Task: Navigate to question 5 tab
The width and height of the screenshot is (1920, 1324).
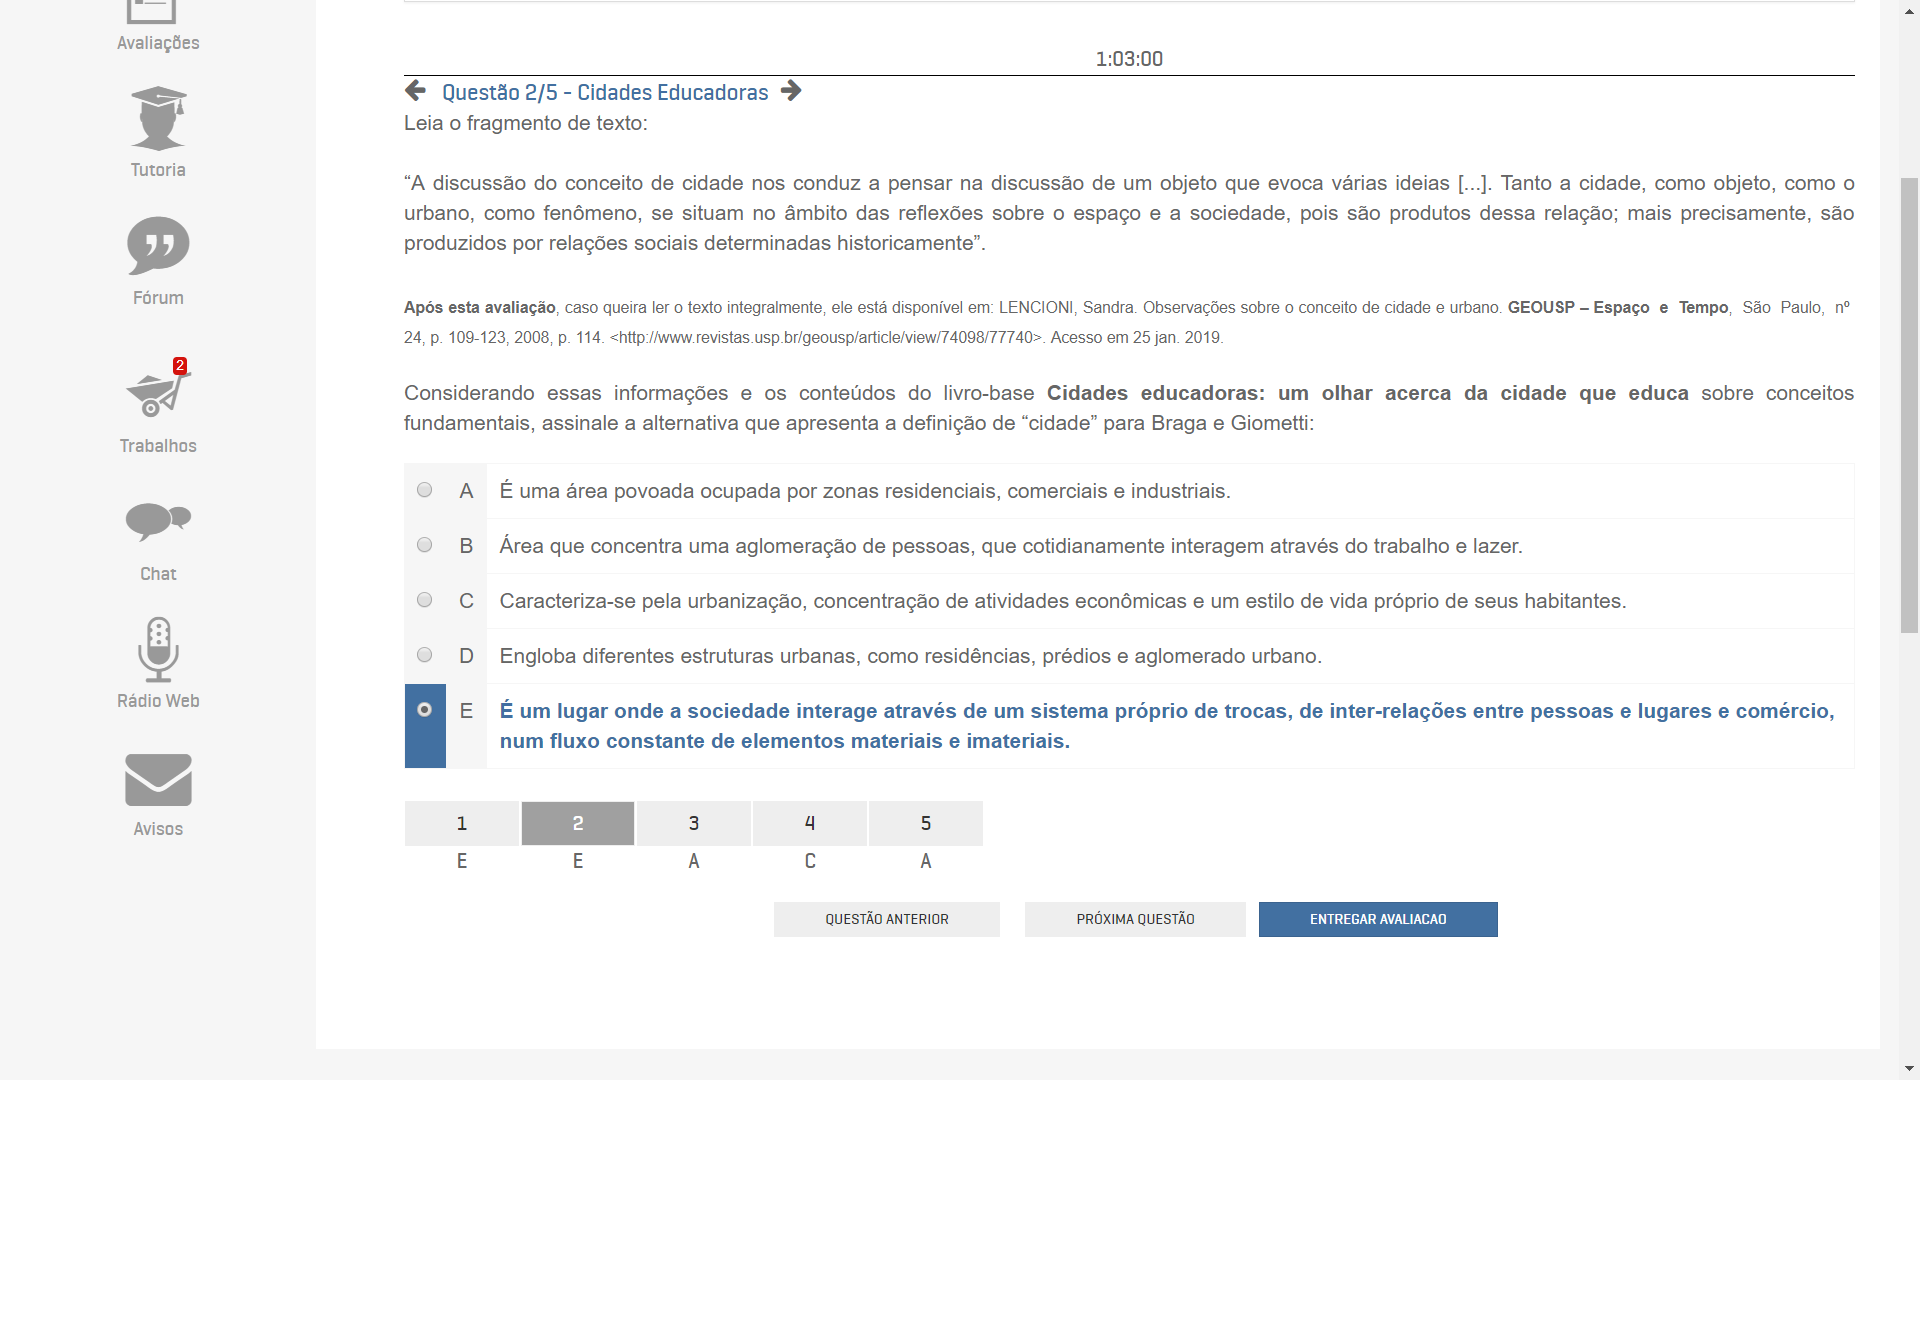Action: tap(926, 822)
